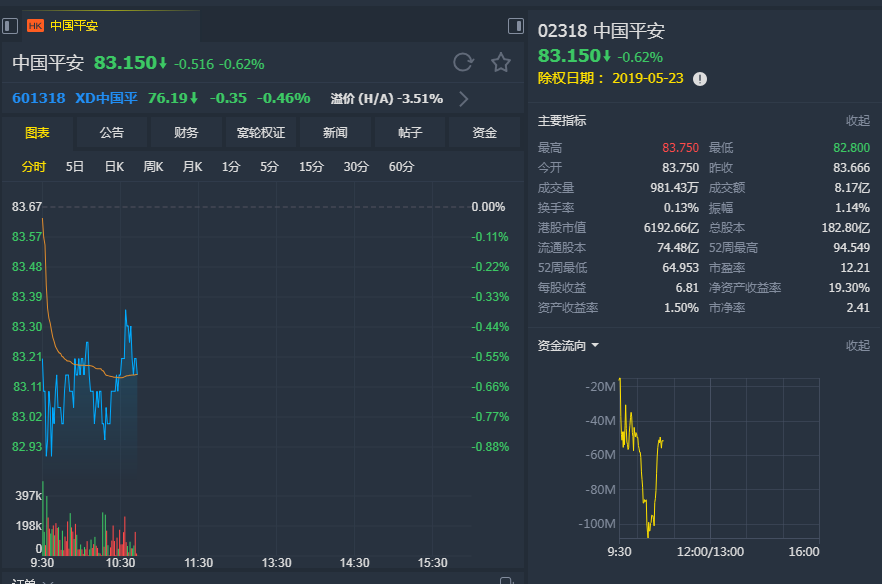The height and width of the screenshot is (584, 882).
Task: Select the 日K chart period
Action: [x=114, y=167]
